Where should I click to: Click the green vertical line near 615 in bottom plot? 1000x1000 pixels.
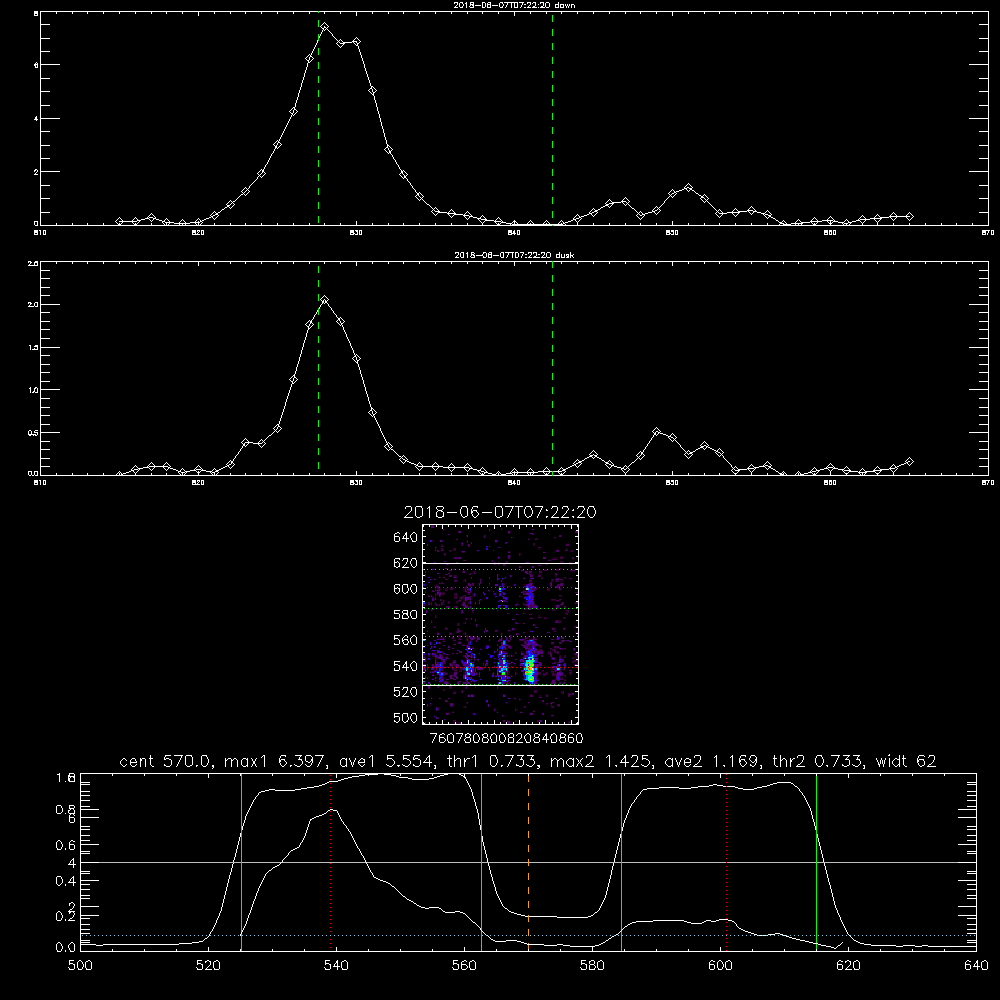816,862
